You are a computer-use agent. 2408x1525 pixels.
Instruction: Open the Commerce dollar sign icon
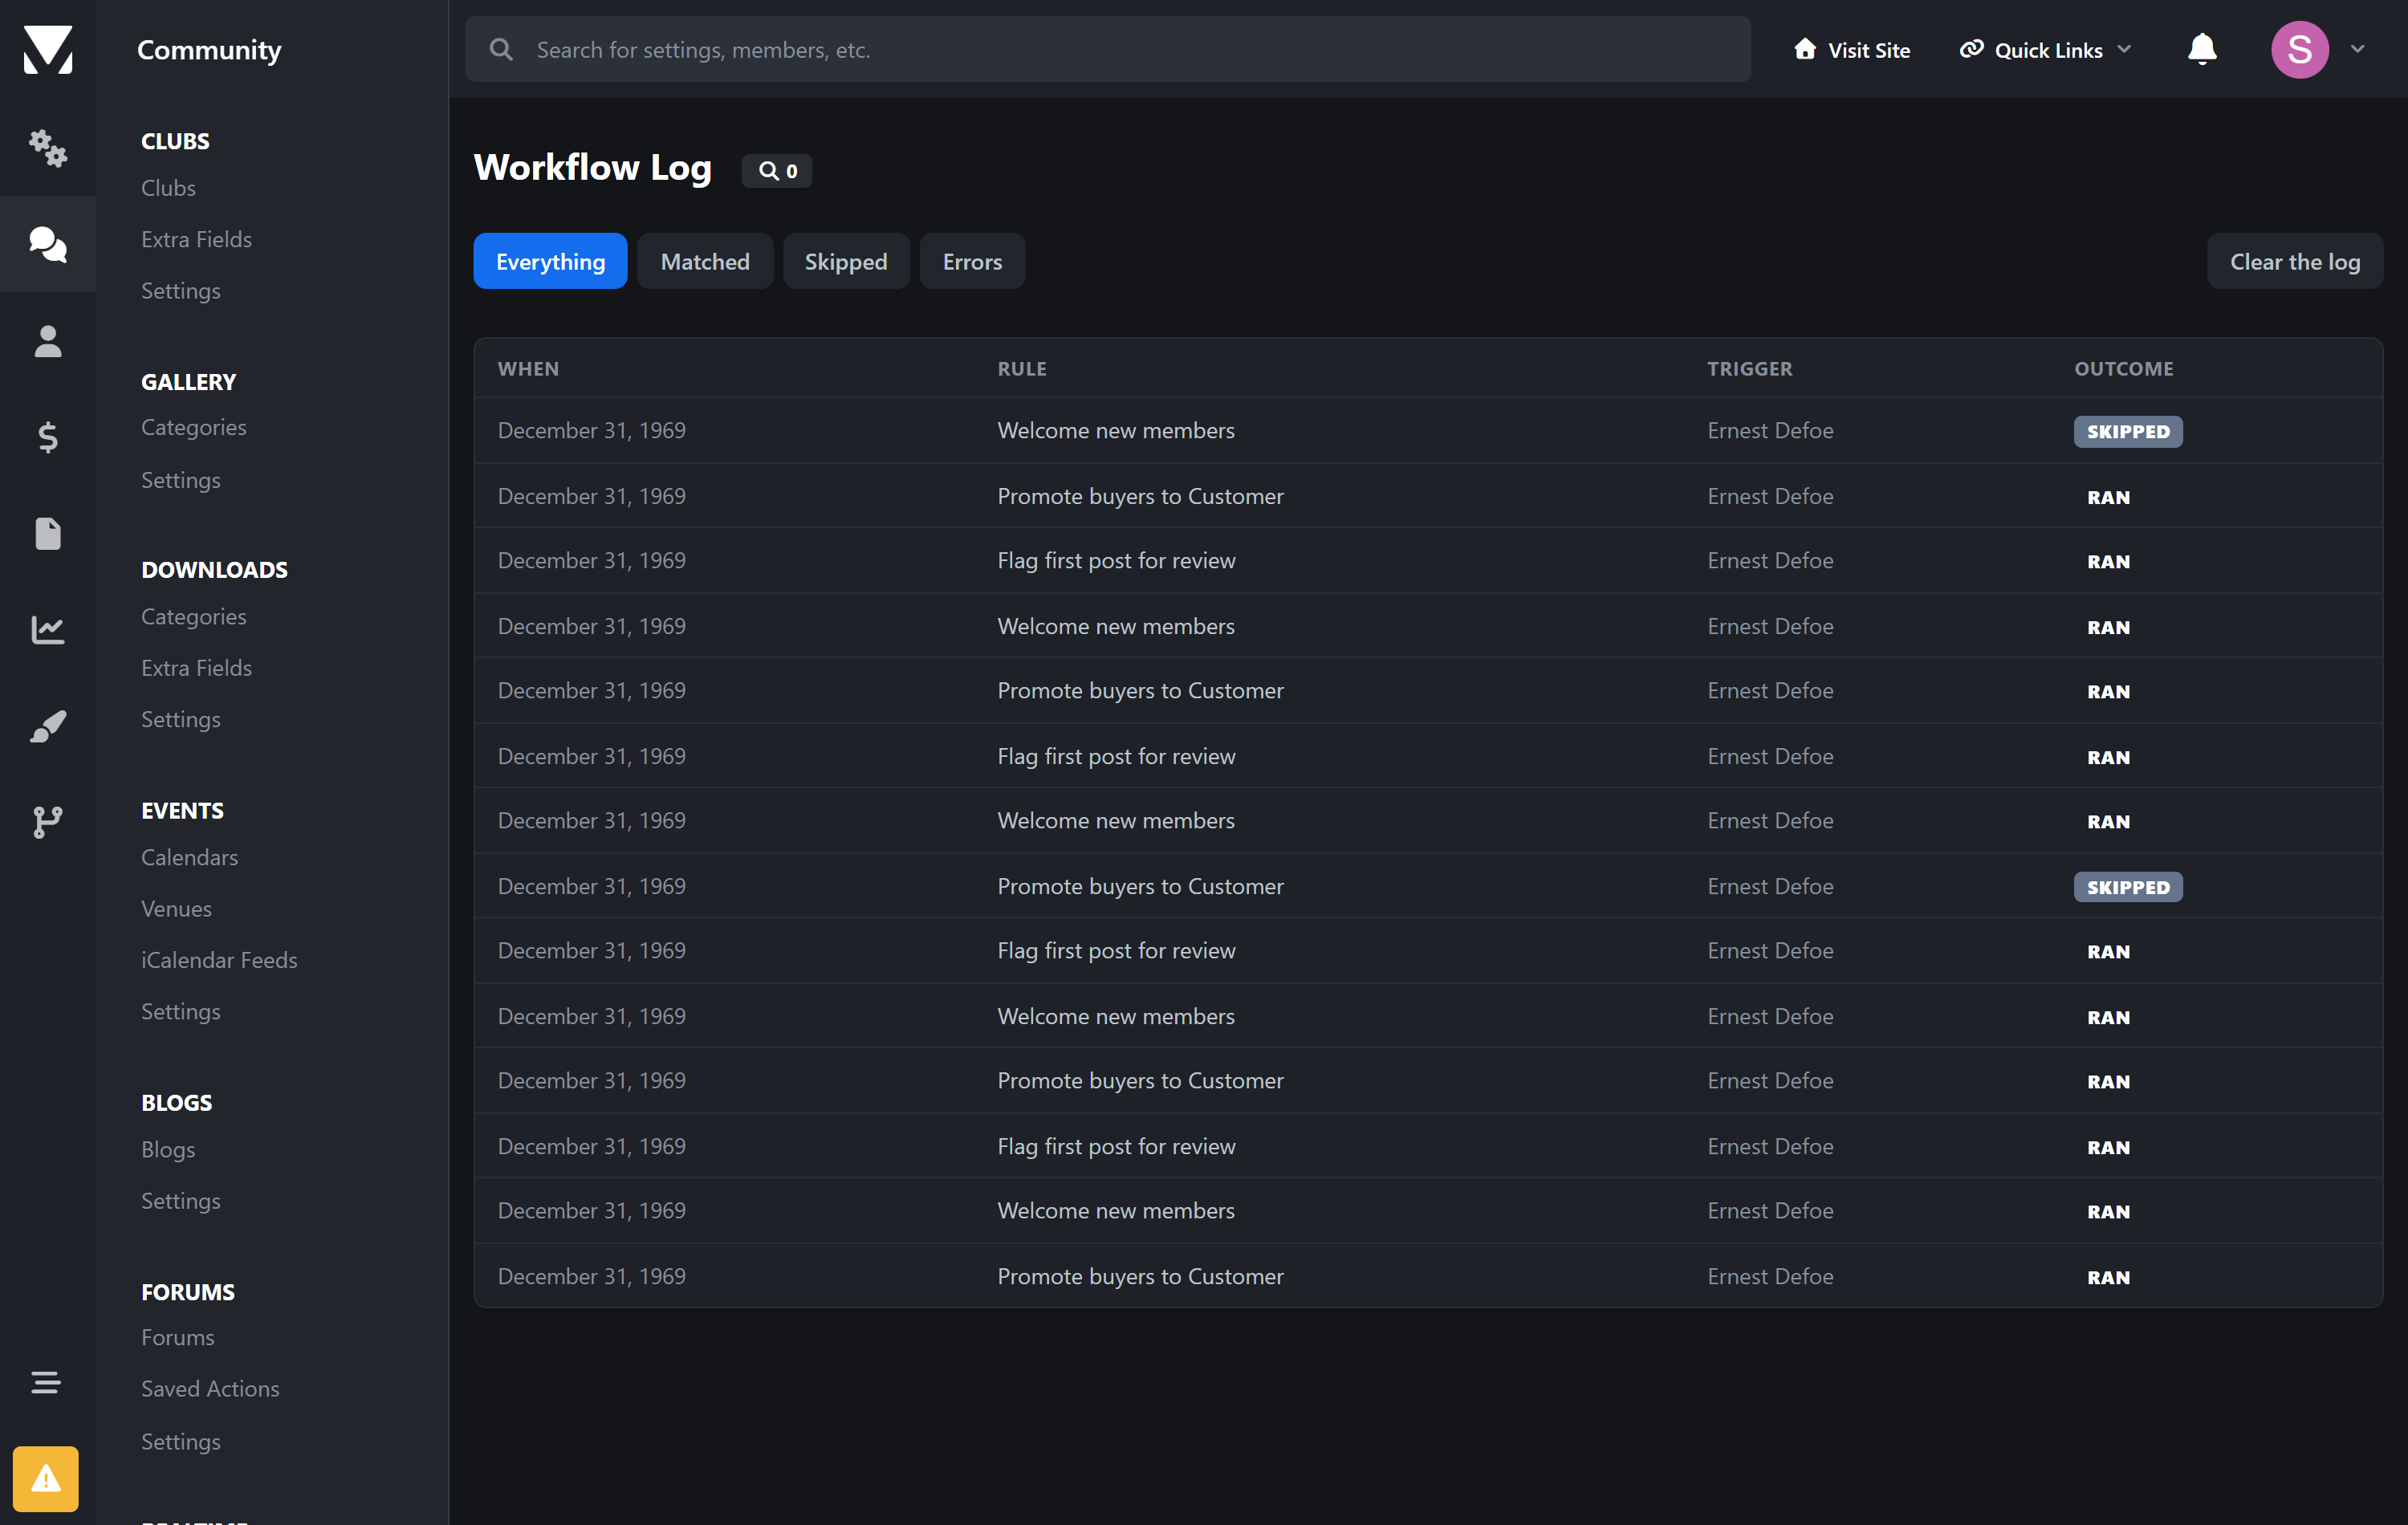coord(48,437)
